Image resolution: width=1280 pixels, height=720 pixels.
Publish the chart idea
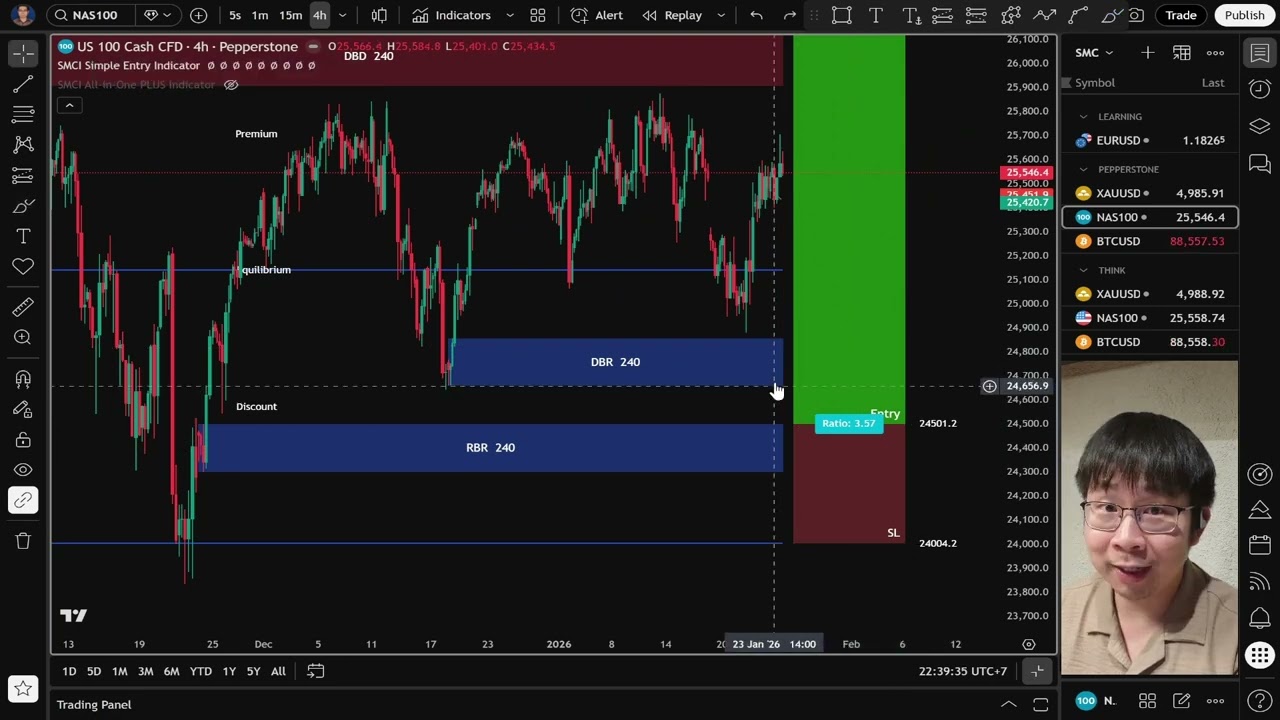click(1244, 15)
